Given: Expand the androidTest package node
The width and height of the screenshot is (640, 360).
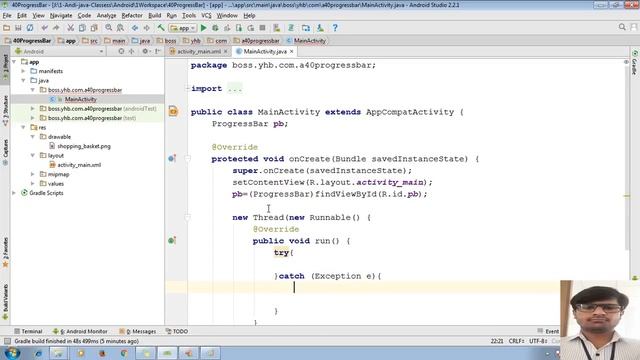Looking at the screenshot, I should click(33, 109).
